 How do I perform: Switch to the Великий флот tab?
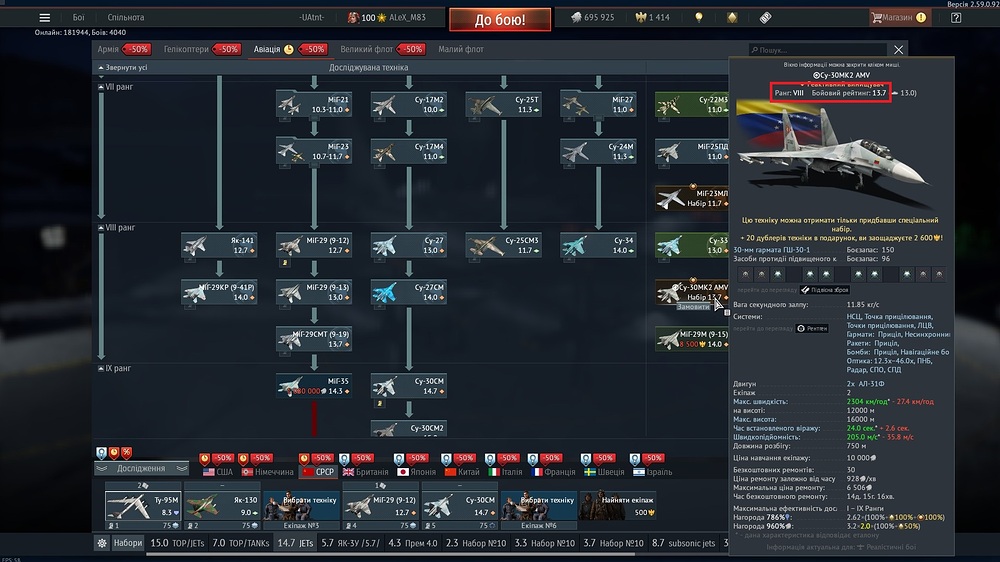[367, 49]
